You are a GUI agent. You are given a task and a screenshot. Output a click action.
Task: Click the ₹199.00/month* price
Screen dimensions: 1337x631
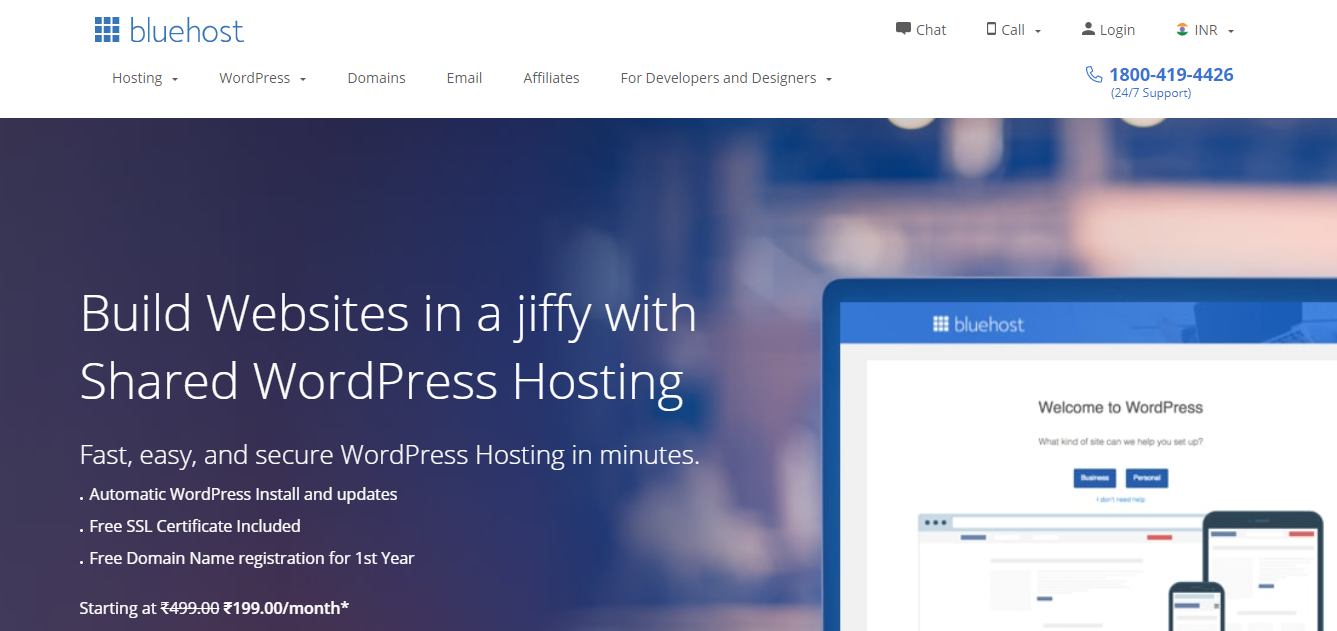[287, 608]
